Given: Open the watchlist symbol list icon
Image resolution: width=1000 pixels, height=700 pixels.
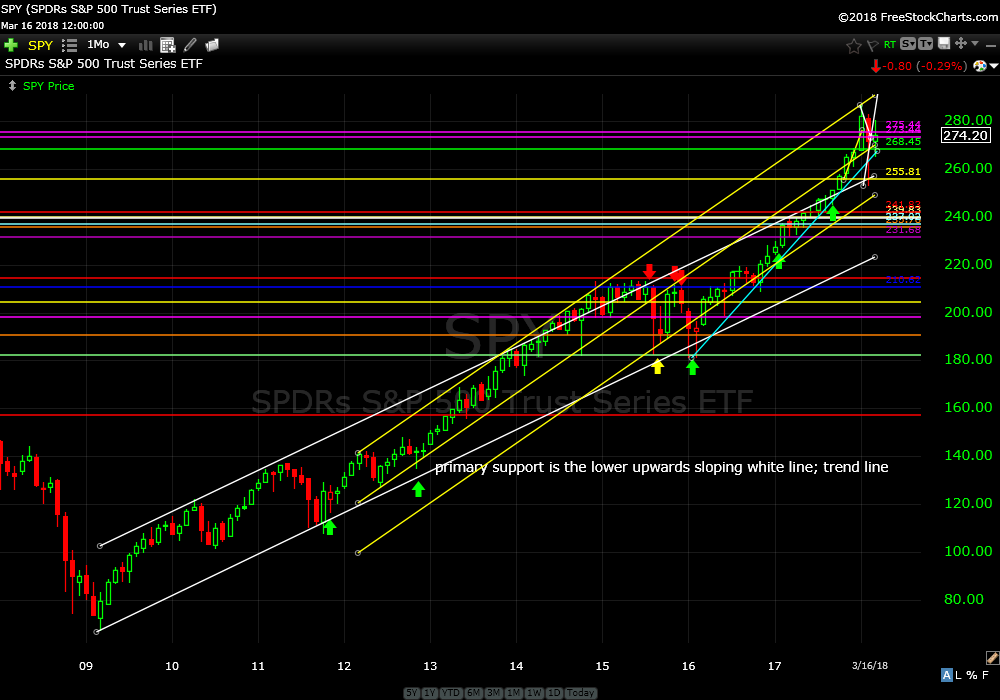Looking at the screenshot, I should 69,45.
